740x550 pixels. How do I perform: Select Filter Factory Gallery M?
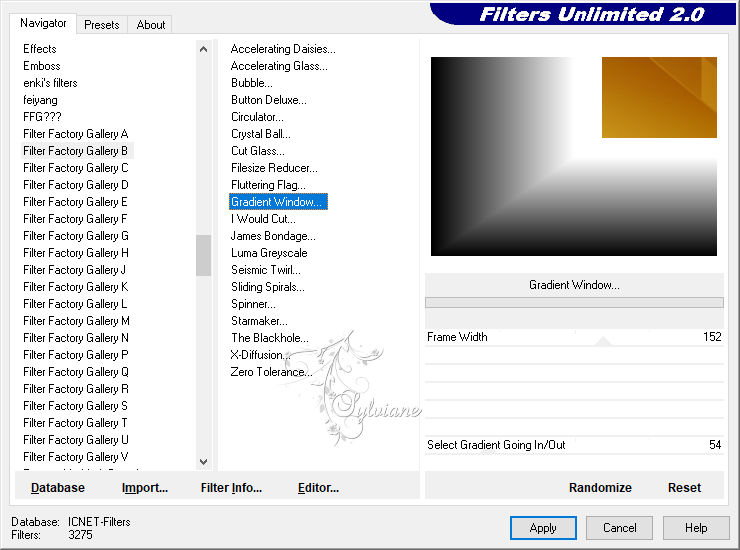pos(76,321)
